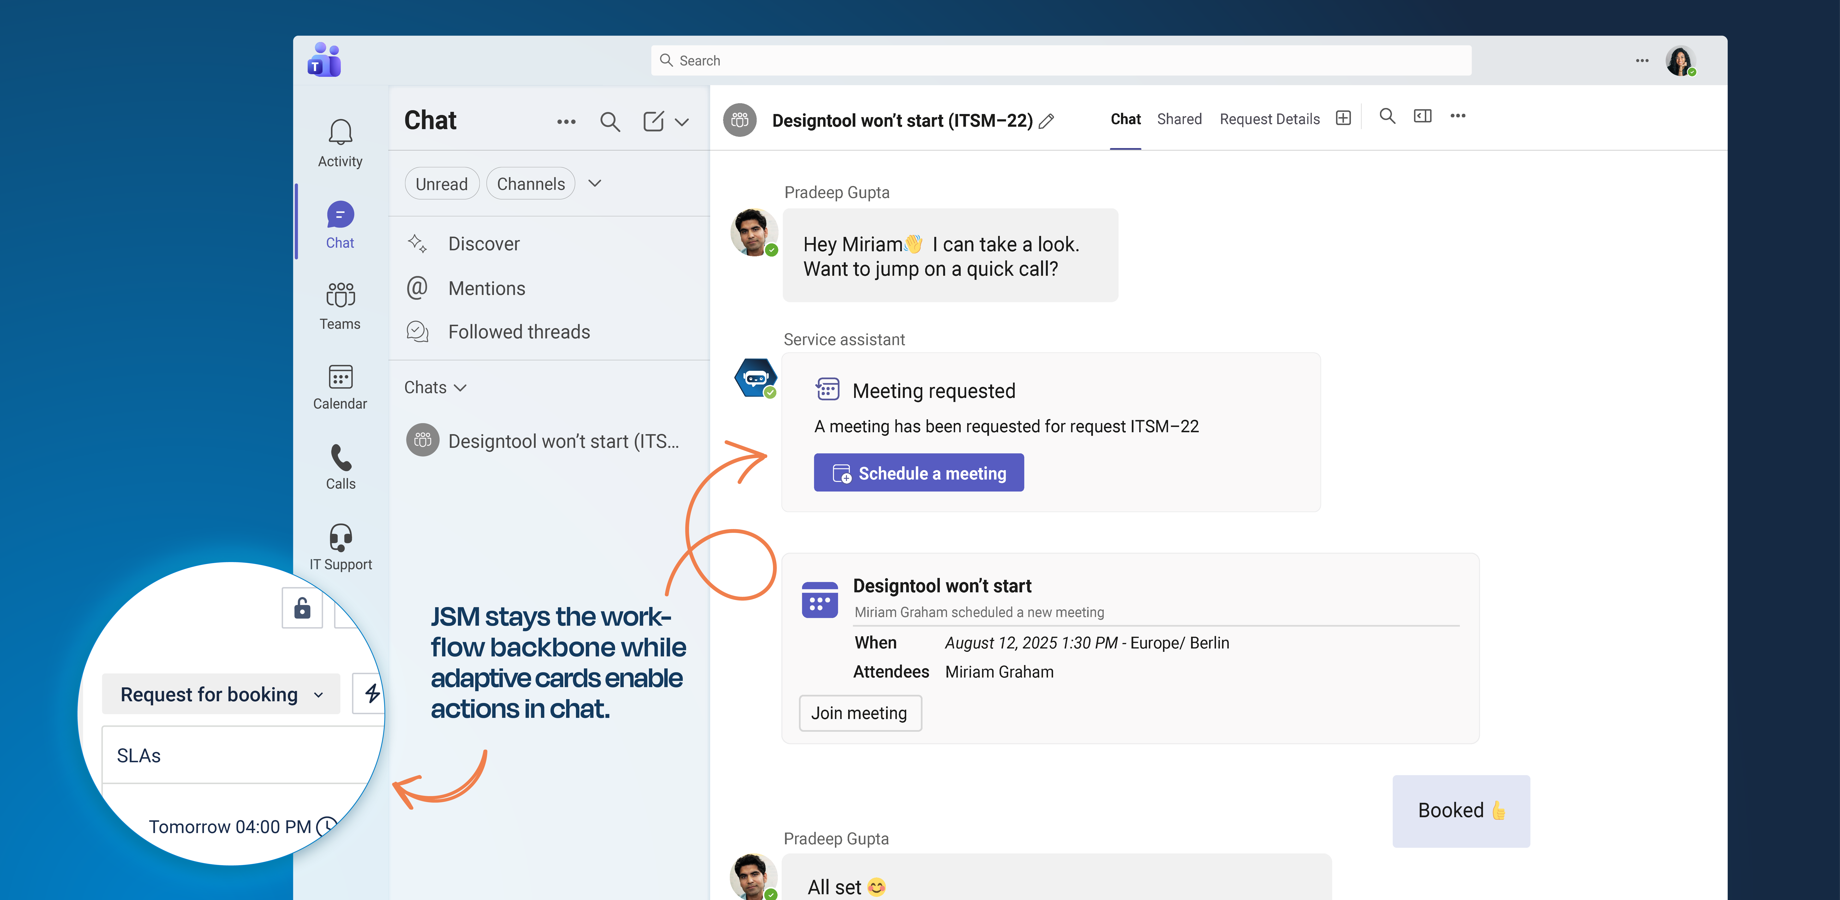
Task: Open the Calls section
Action: pyautogui.click(x=340, y=465)
